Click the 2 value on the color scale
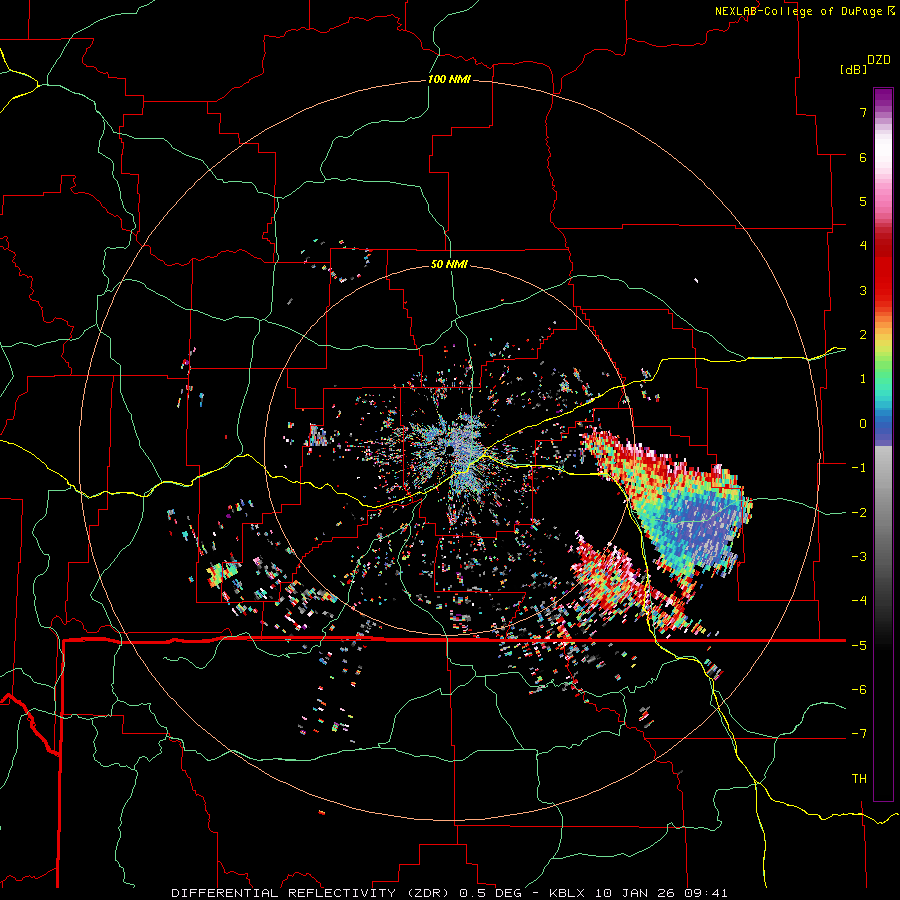 pos(863,335)
